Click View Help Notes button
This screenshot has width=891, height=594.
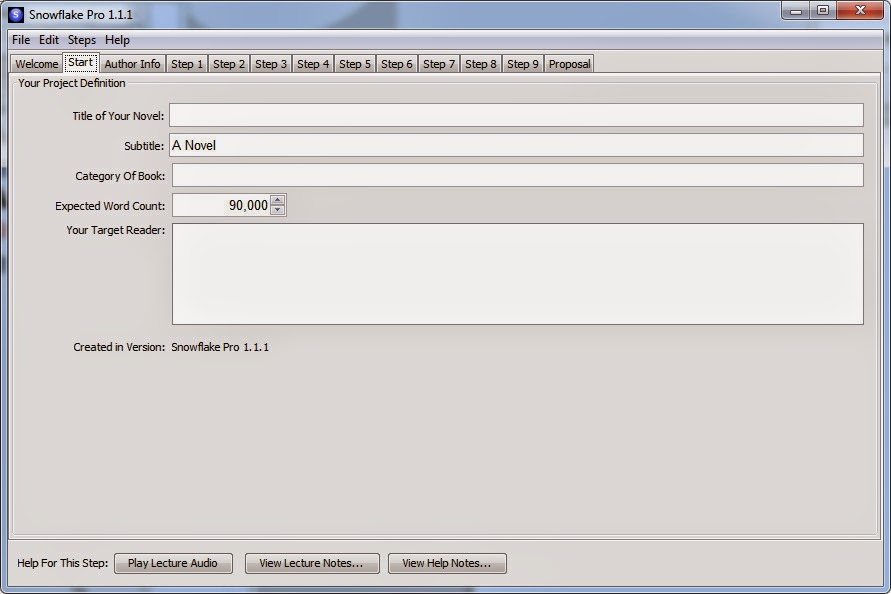[x=447, y=563]
